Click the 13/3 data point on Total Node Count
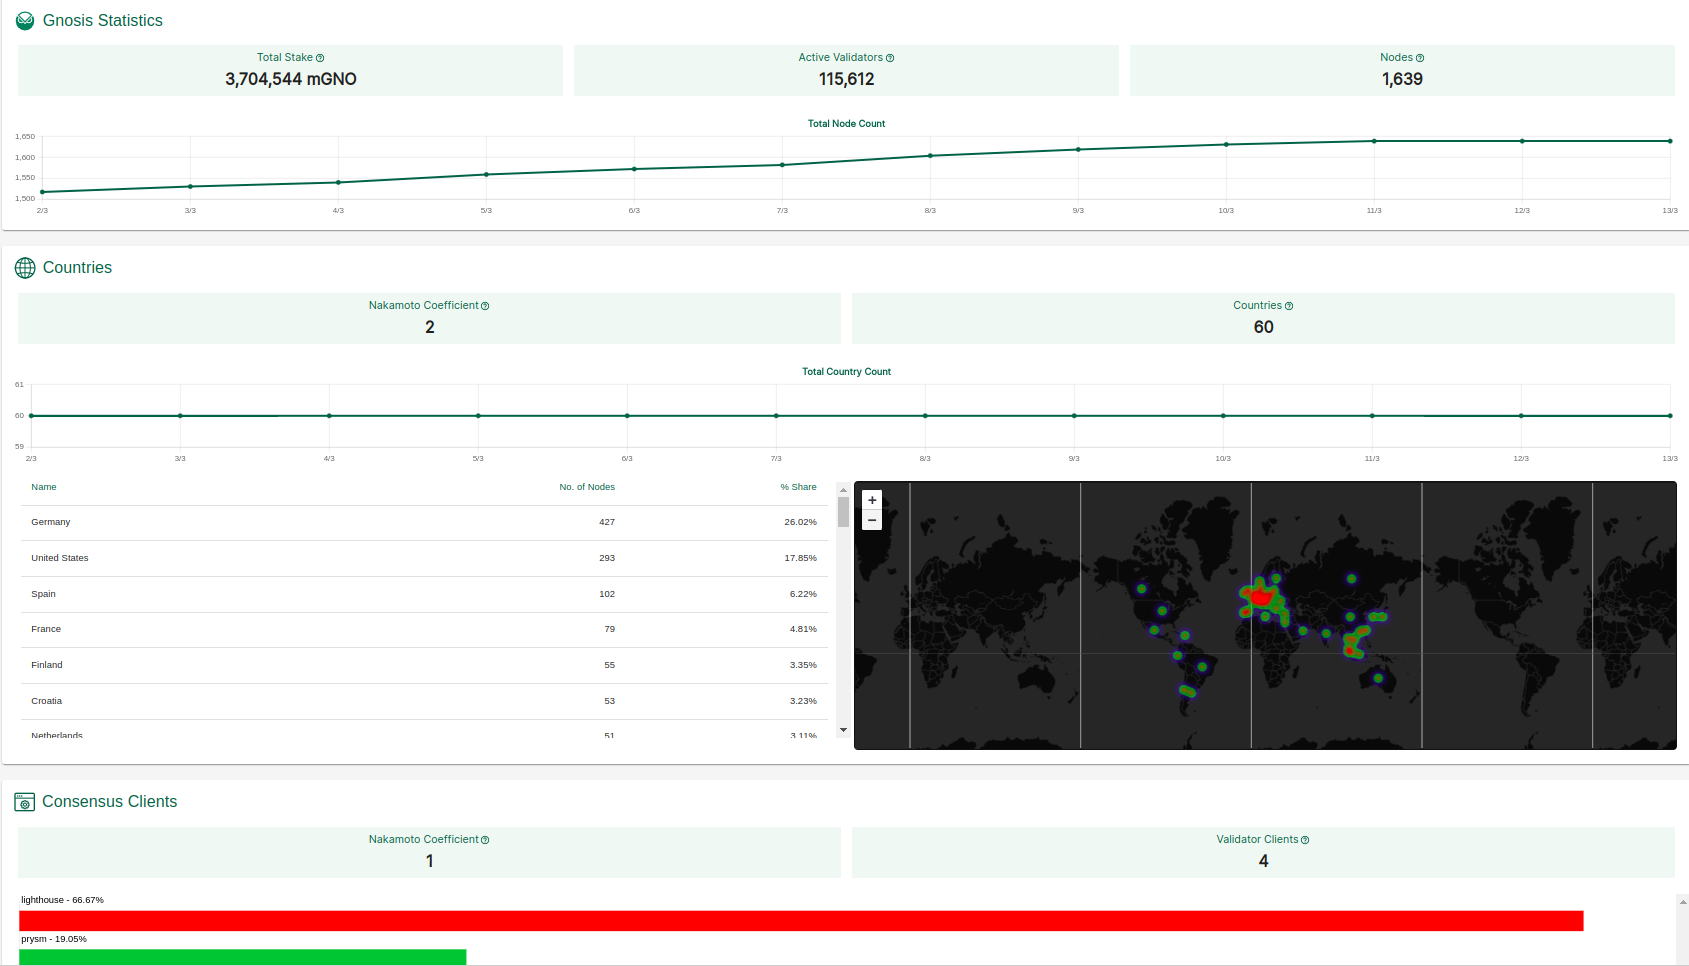Screen dimensions: 1689x966 point(1670,141)
